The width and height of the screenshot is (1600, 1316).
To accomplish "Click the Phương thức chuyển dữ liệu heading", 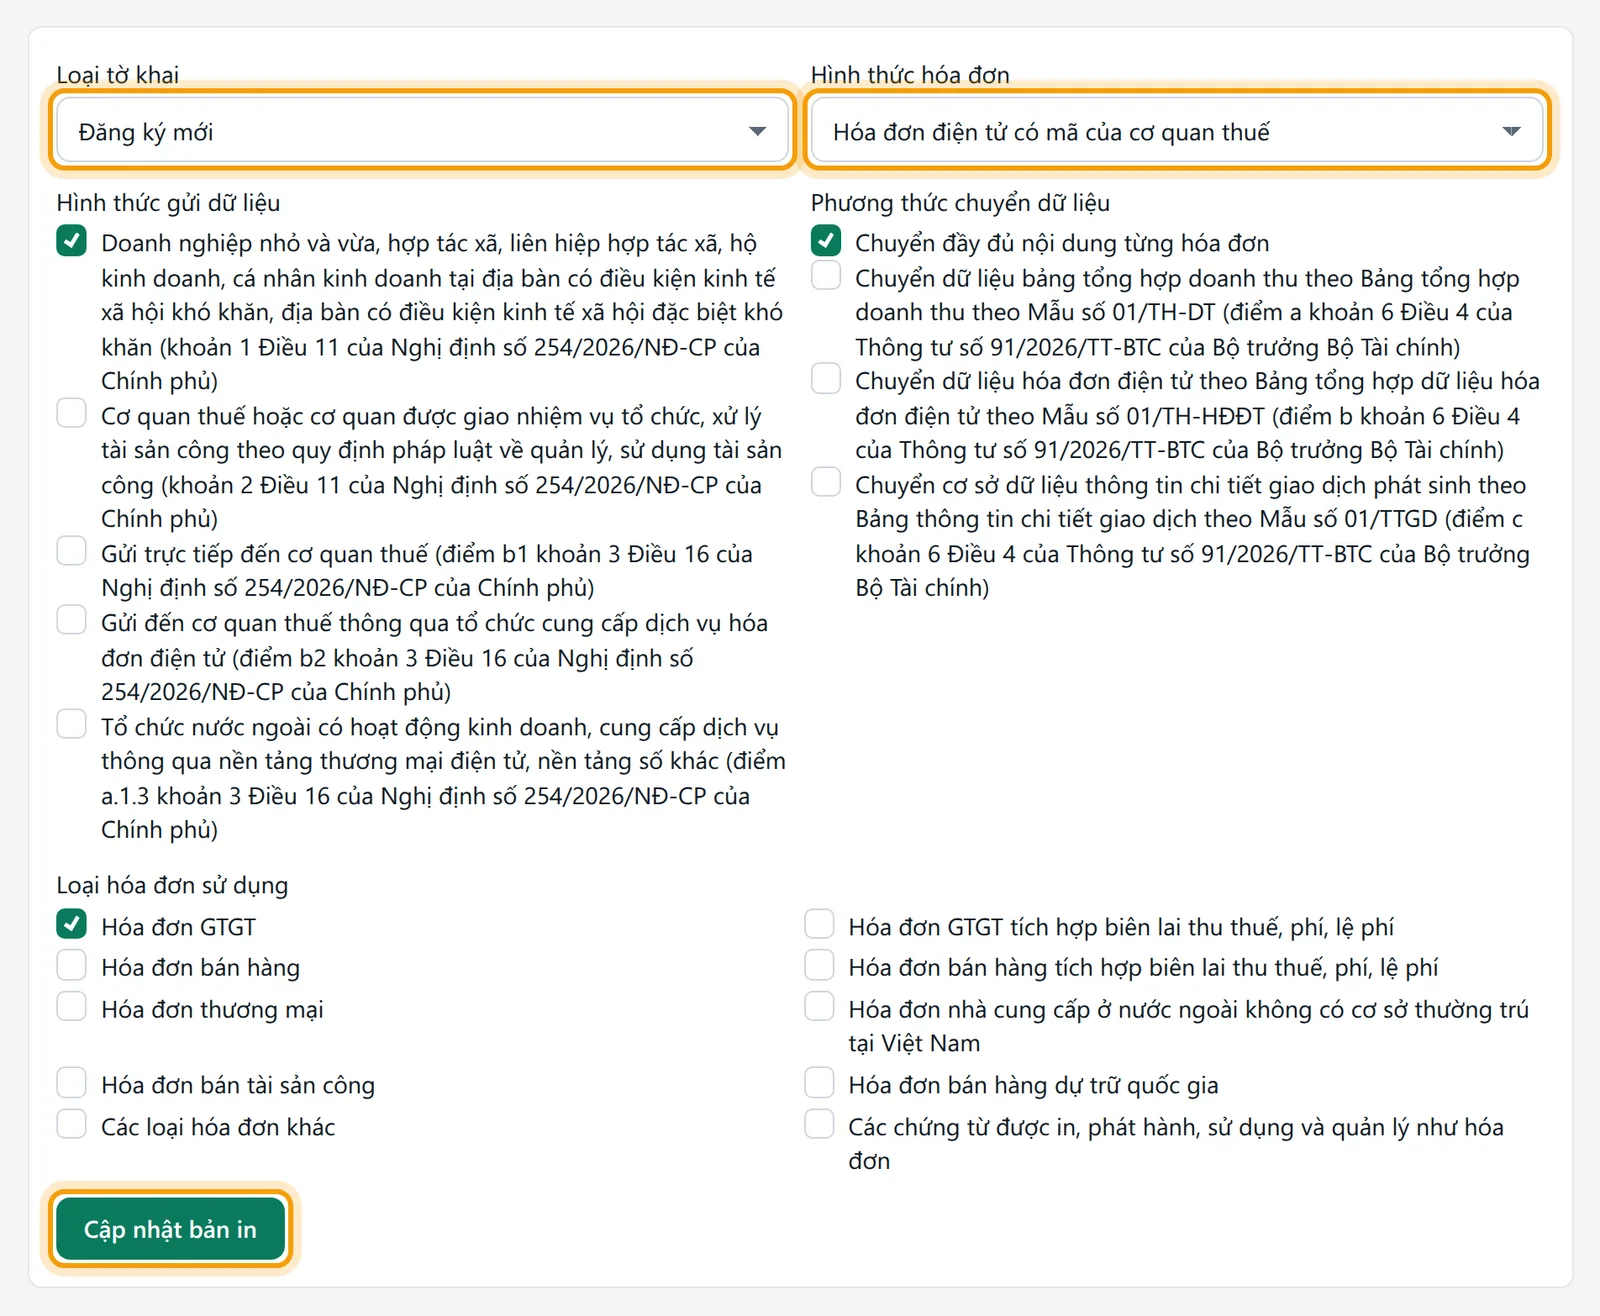I will 960,203.
